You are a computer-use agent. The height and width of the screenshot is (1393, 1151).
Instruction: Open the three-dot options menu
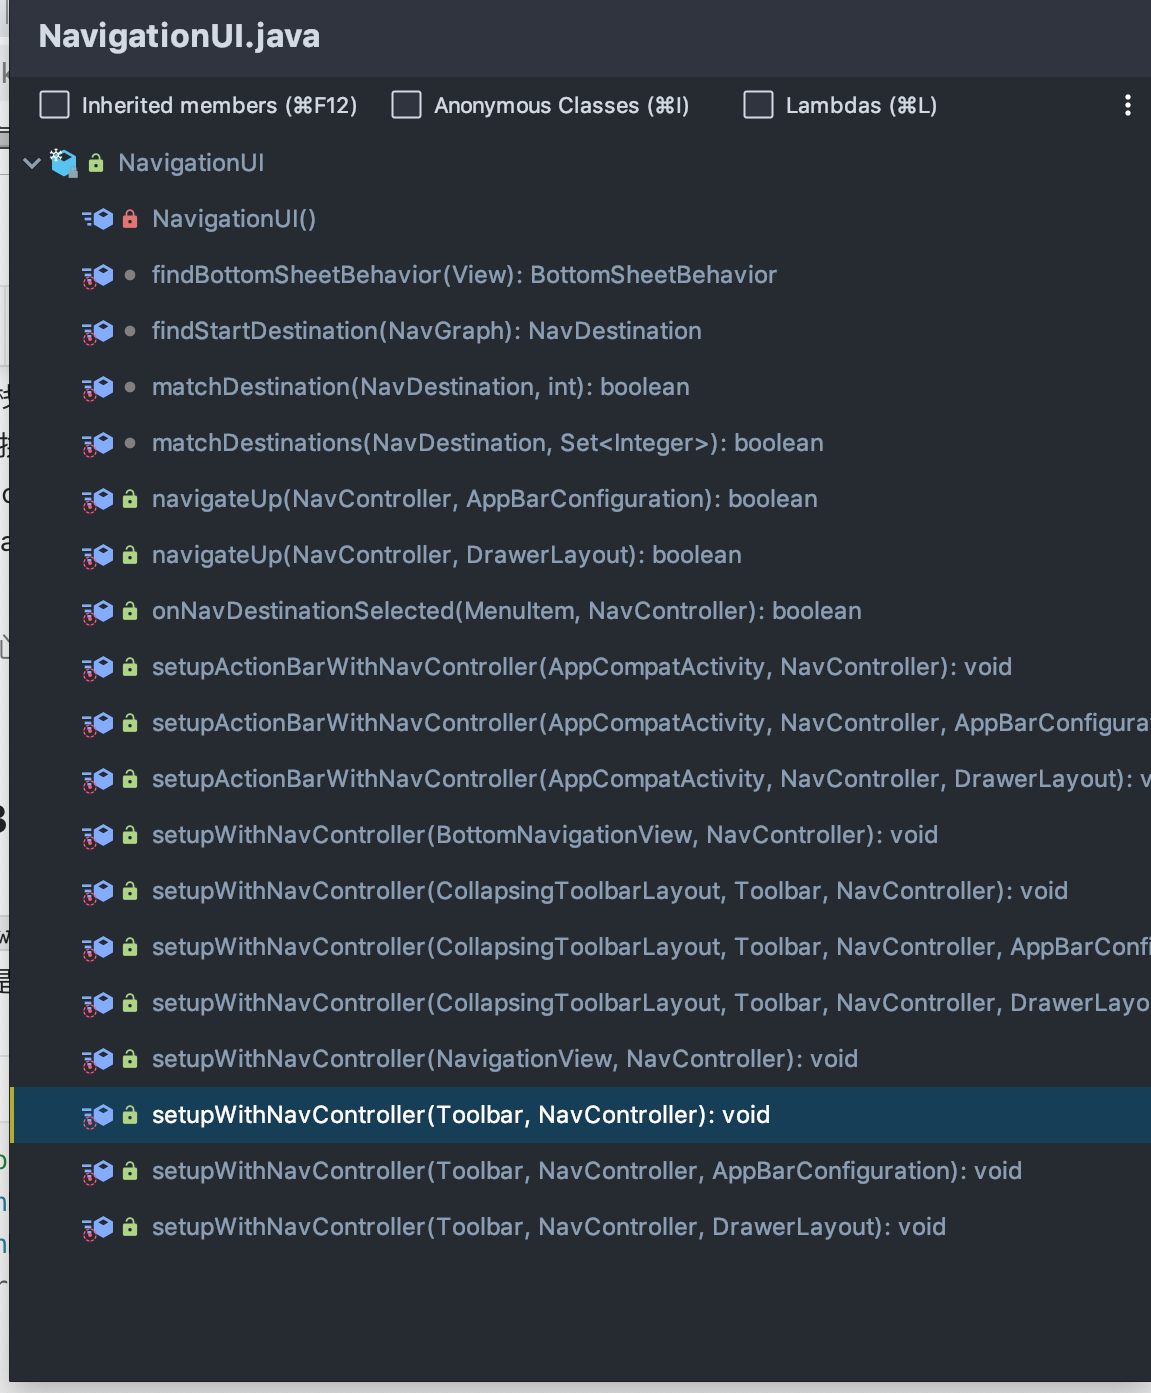(x=1127, y=105)
